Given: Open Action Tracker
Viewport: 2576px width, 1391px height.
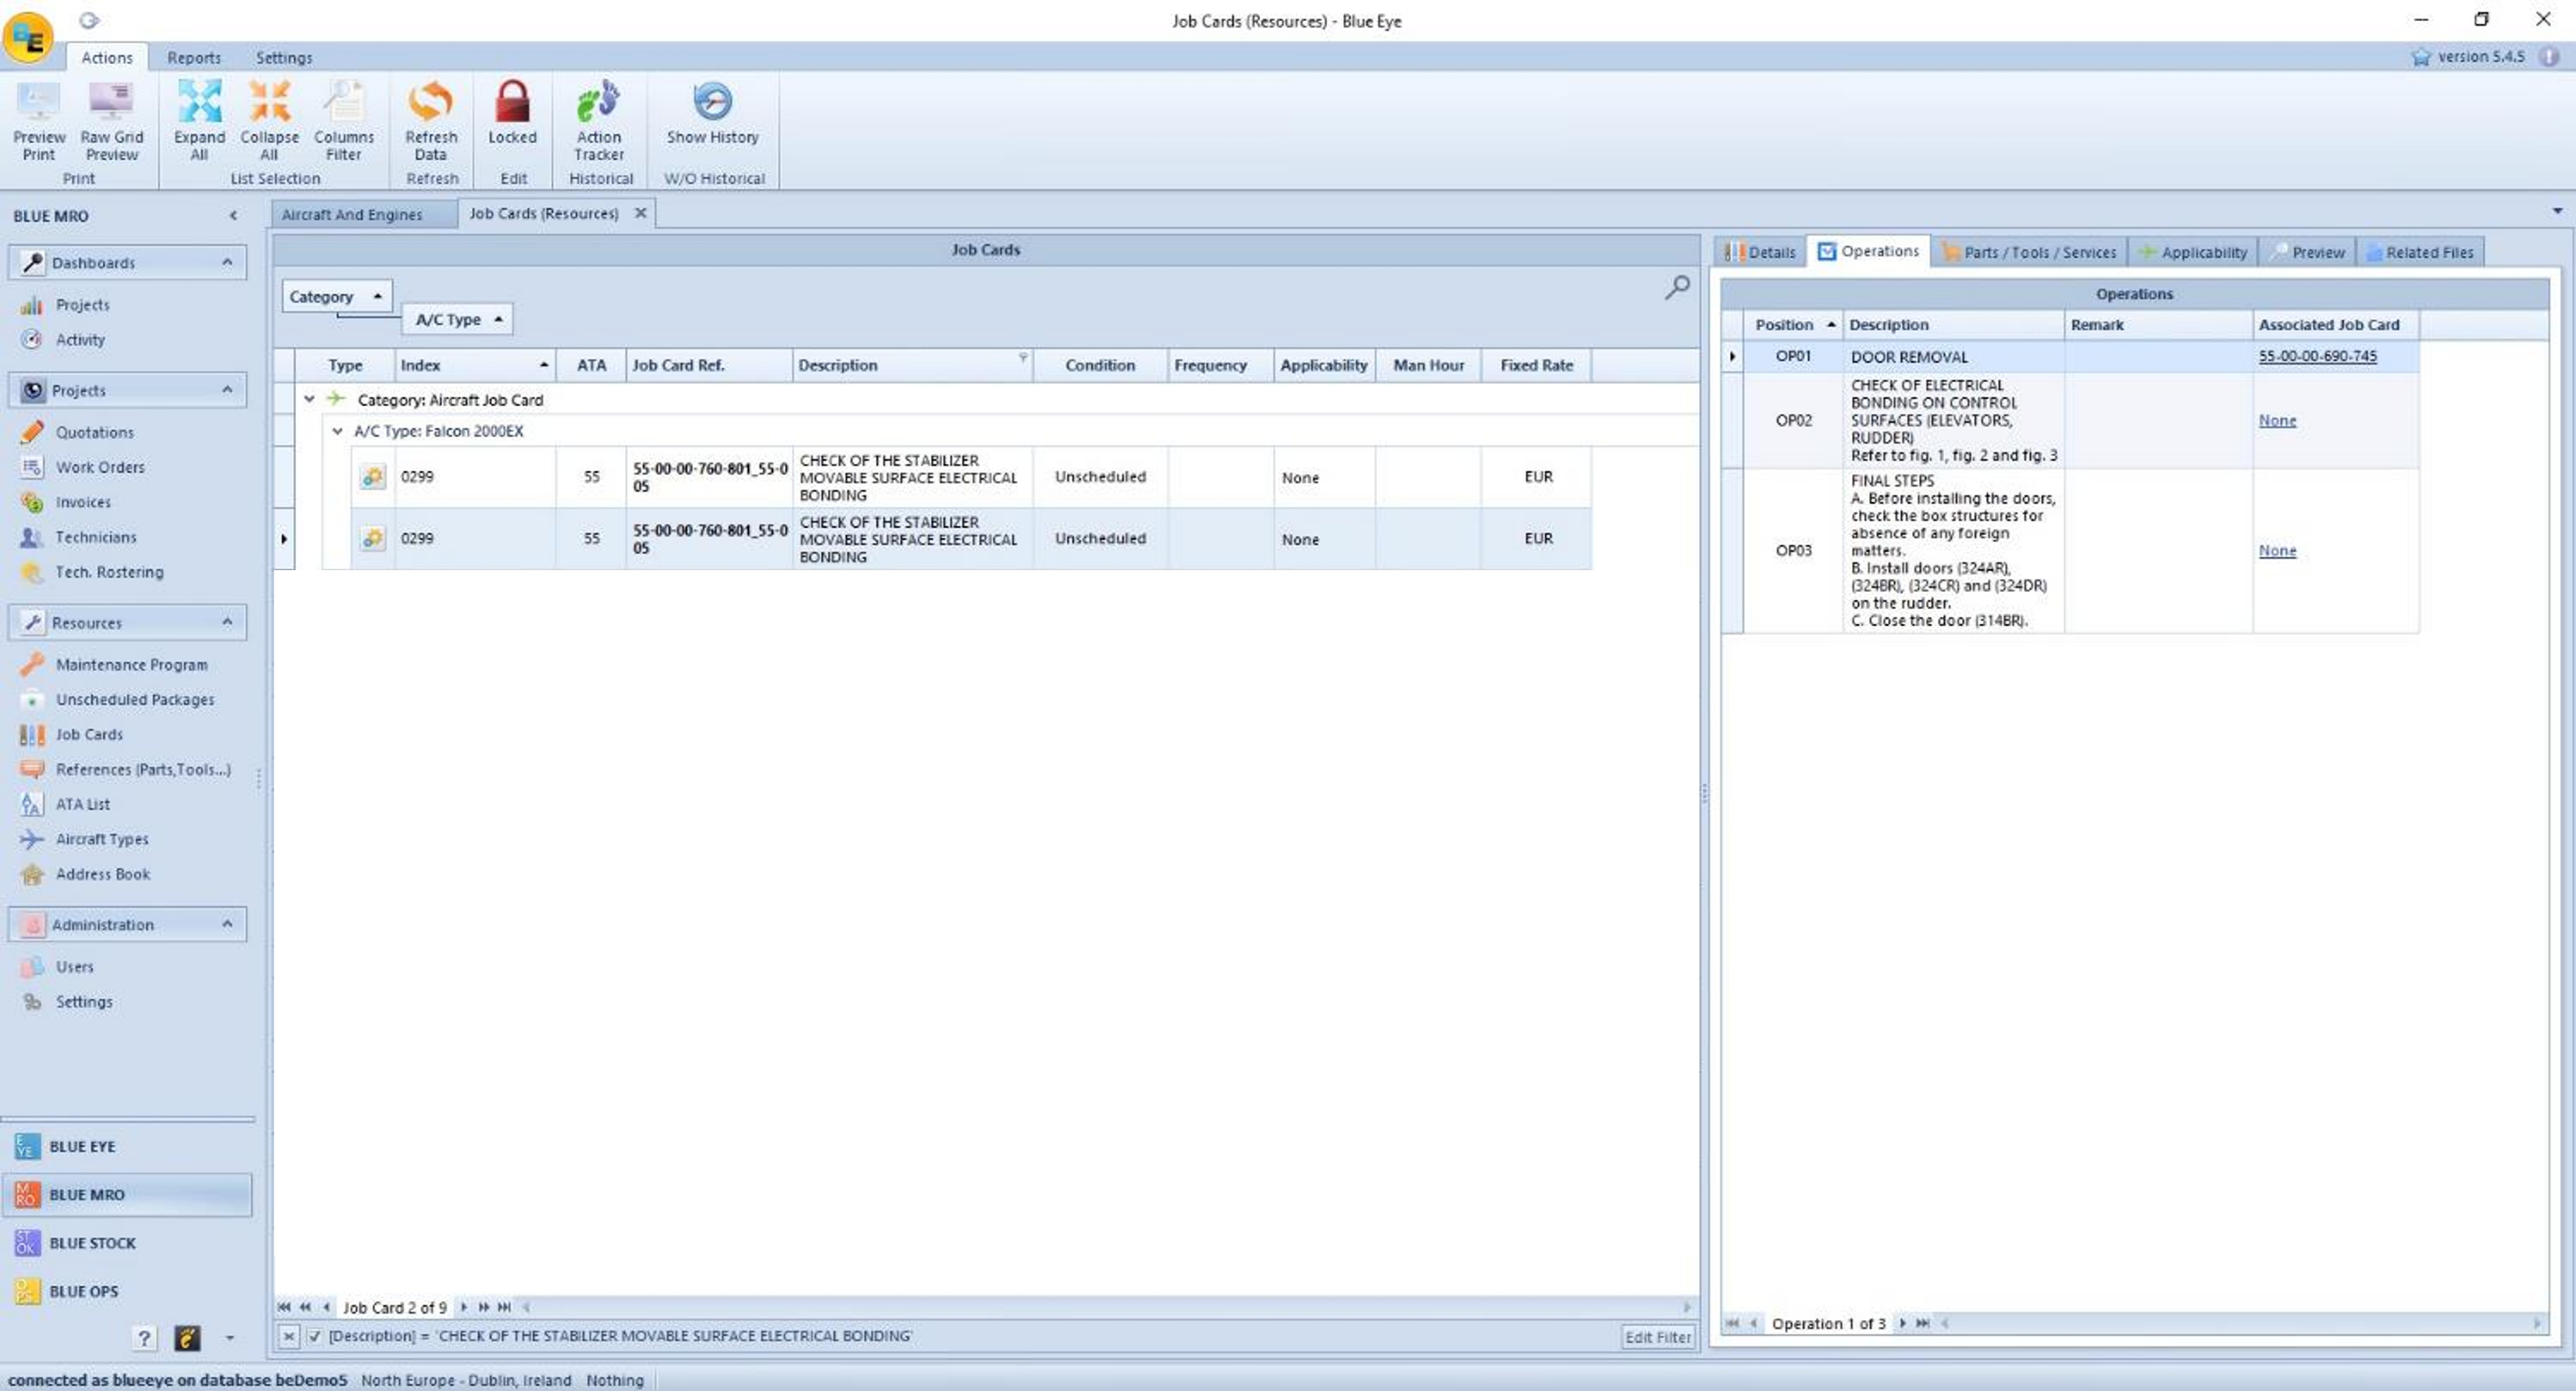Looking at the screenshot, I should click(599, 121).
